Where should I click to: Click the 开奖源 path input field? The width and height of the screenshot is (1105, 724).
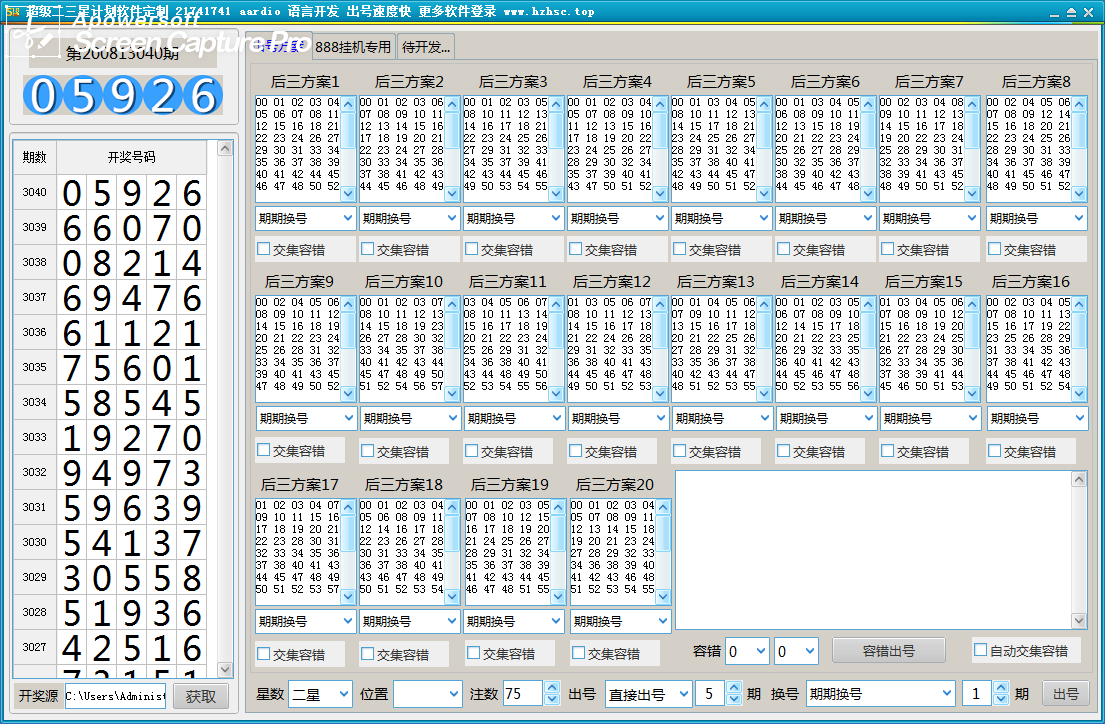116,696
